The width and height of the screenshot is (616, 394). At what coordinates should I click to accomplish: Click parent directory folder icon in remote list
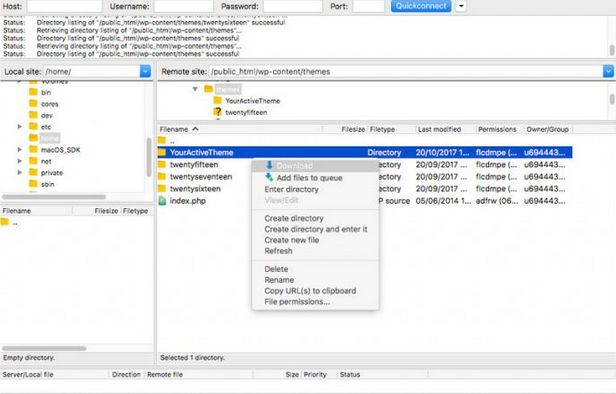[x=162, y=140]
